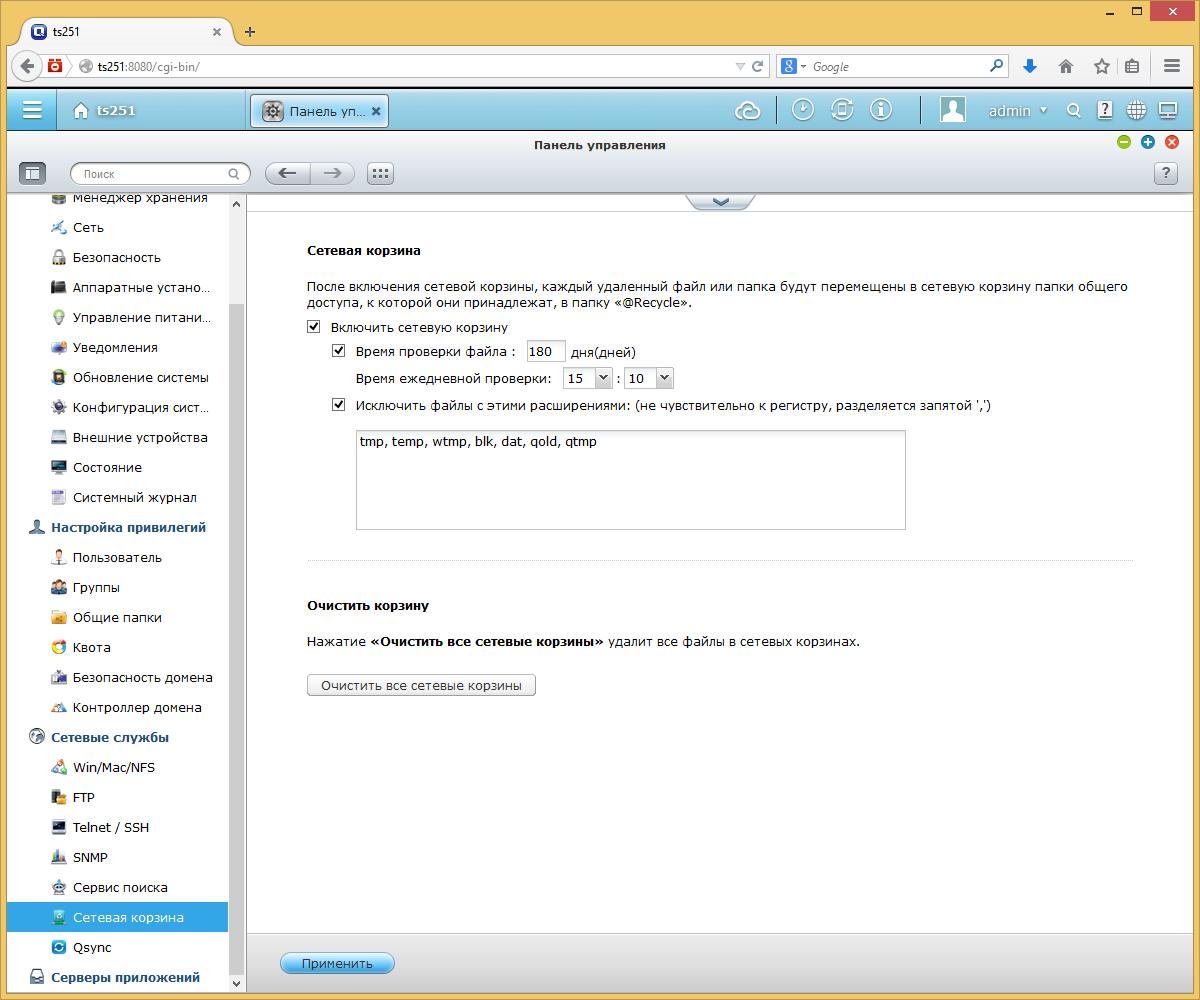Reload the browser page
This screenshot has width=1200, height=1000.
(758, 66)
